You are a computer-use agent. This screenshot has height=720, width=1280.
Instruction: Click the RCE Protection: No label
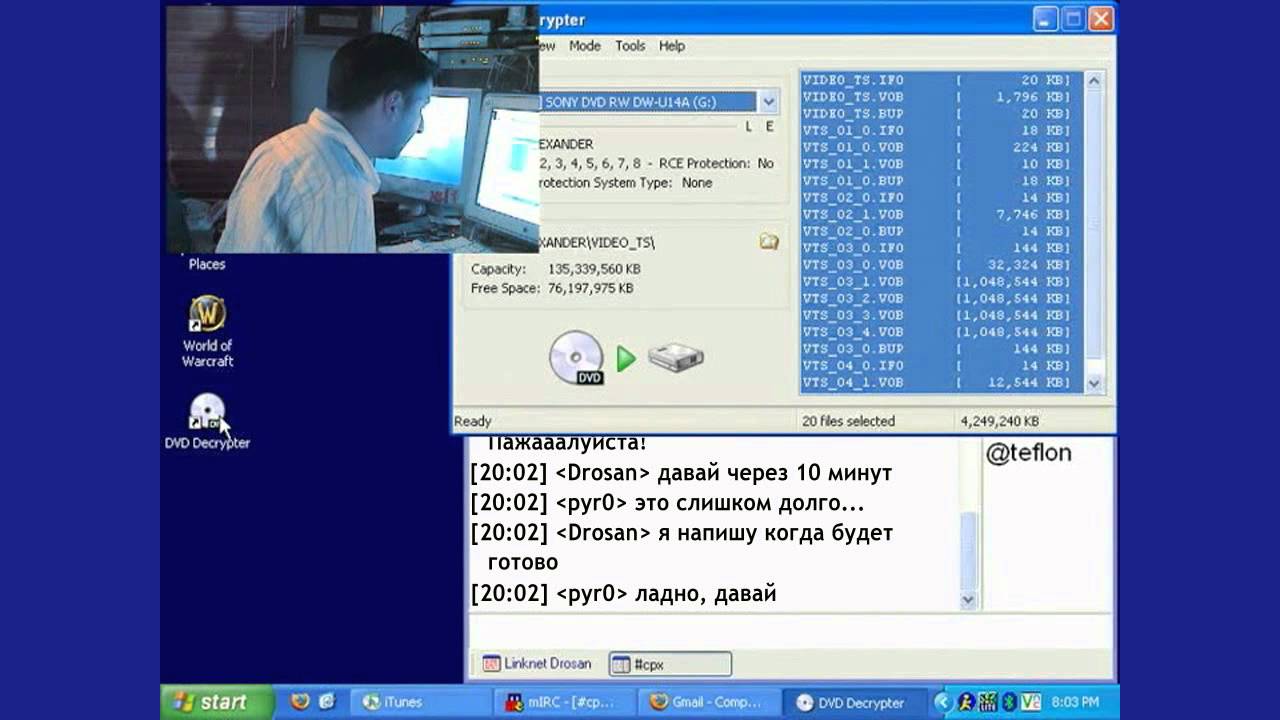pyautogui.click(x=715, y=163)
